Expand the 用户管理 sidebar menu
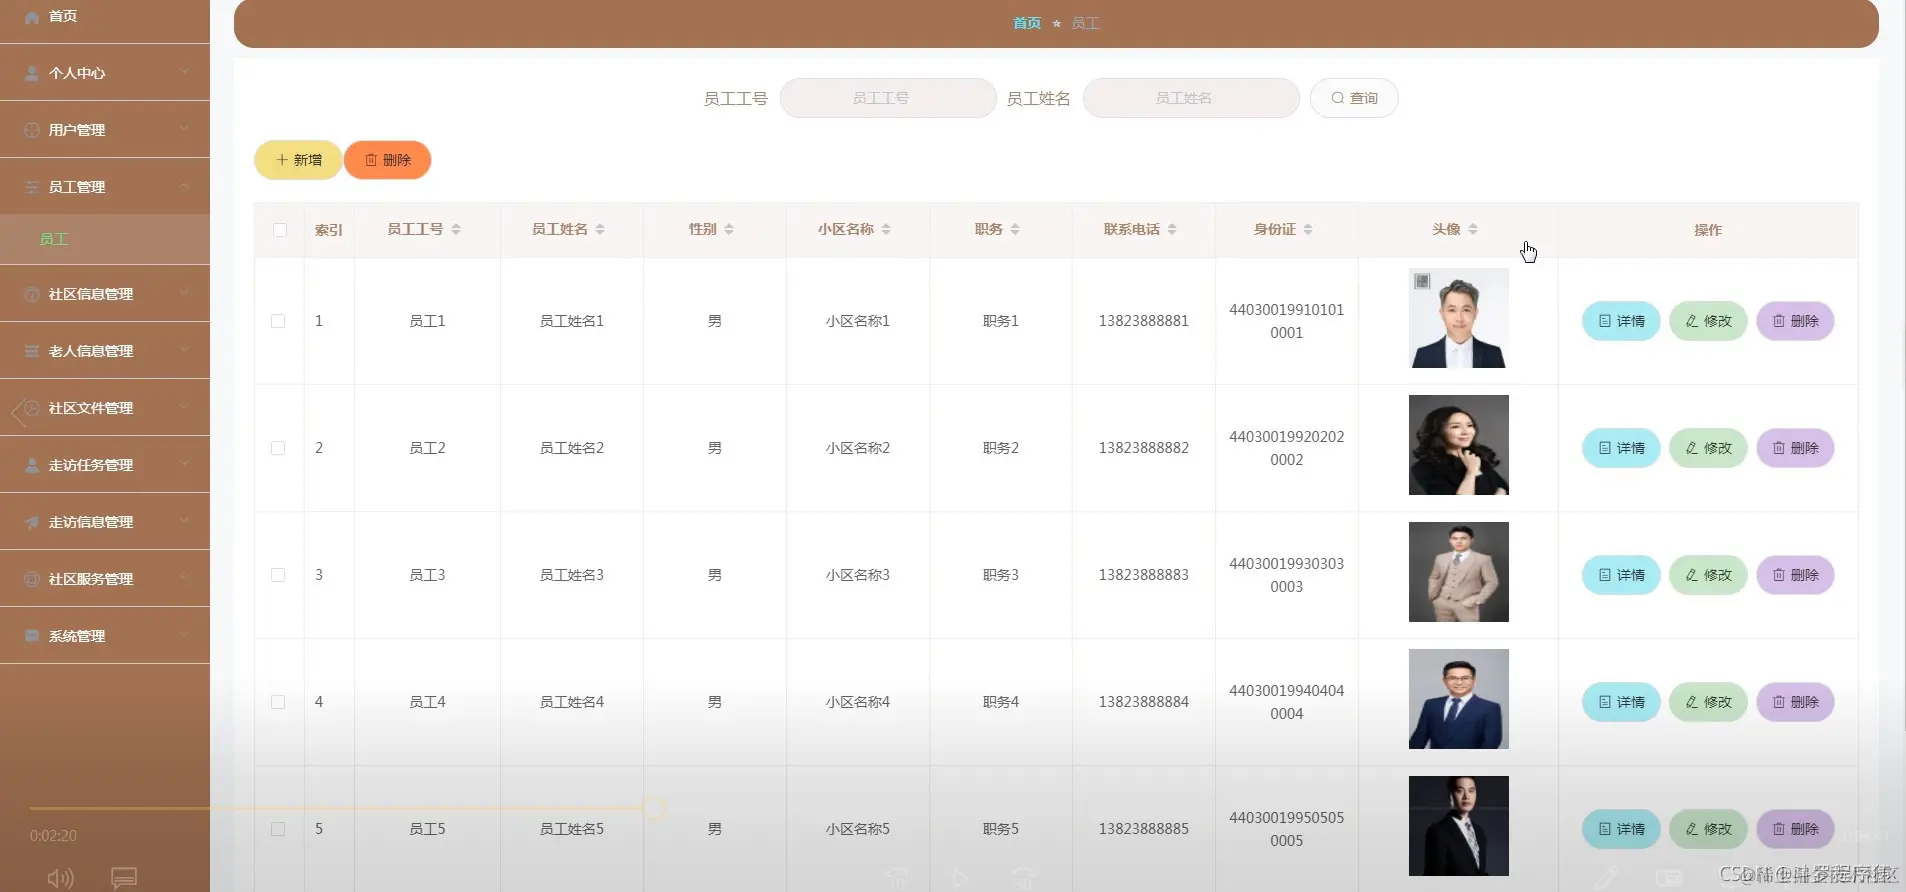 (105, 129)
